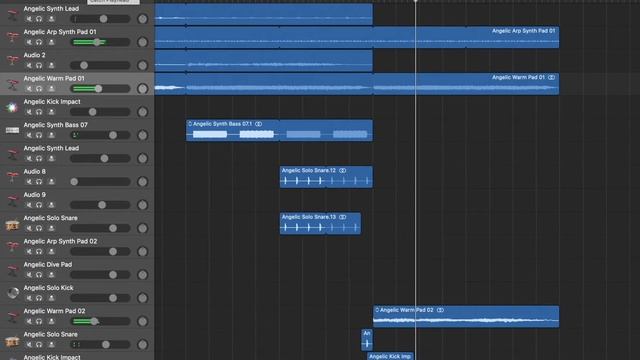The width and height of the screenshot is (640, 360).
Task: Click the Angelic Warm Pad 01 volume slider
Action: coord(100,89)
